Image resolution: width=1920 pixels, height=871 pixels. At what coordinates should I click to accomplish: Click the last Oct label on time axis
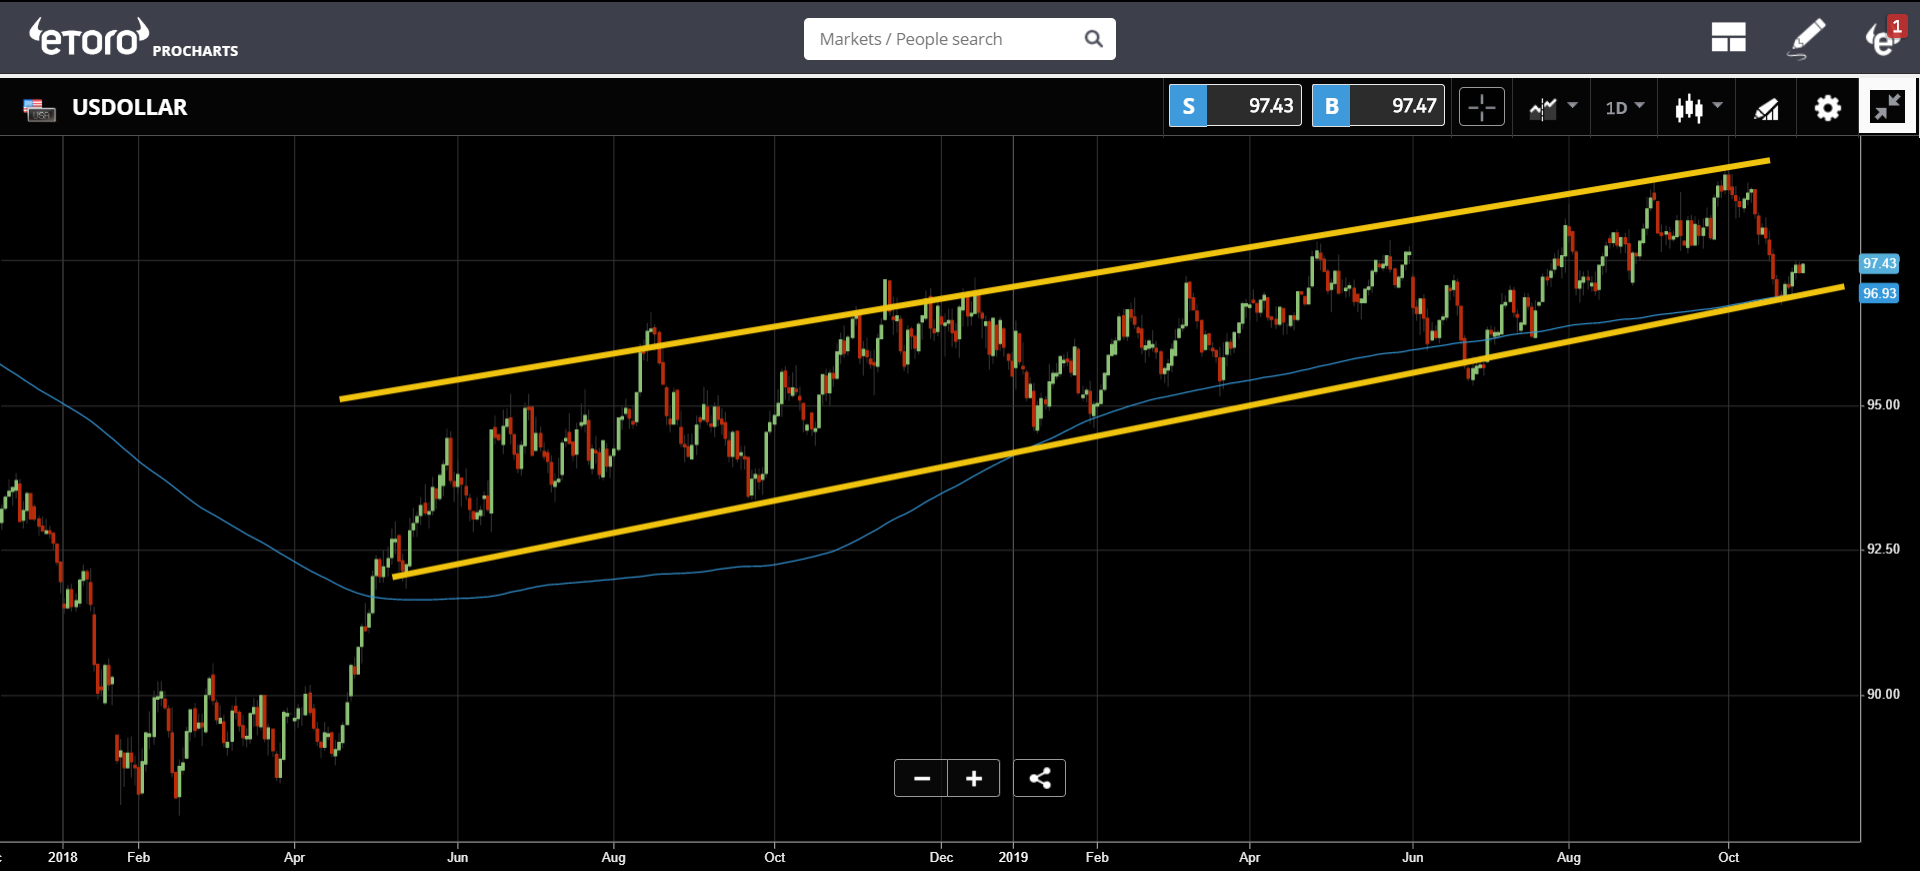(x=1728, y=857)
